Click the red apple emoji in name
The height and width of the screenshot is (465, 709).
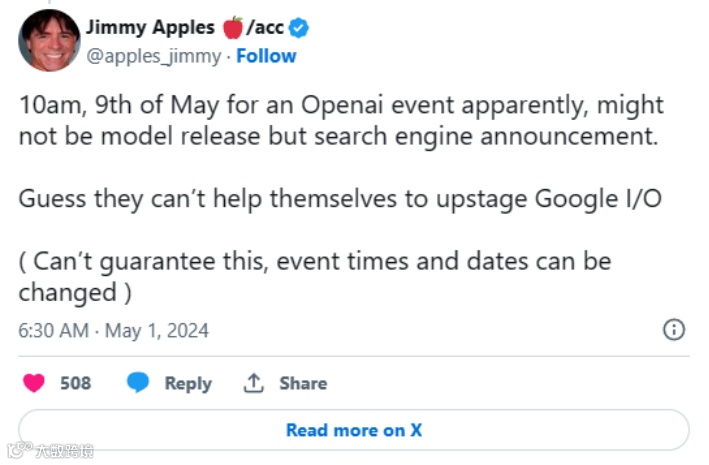point(233,28)
